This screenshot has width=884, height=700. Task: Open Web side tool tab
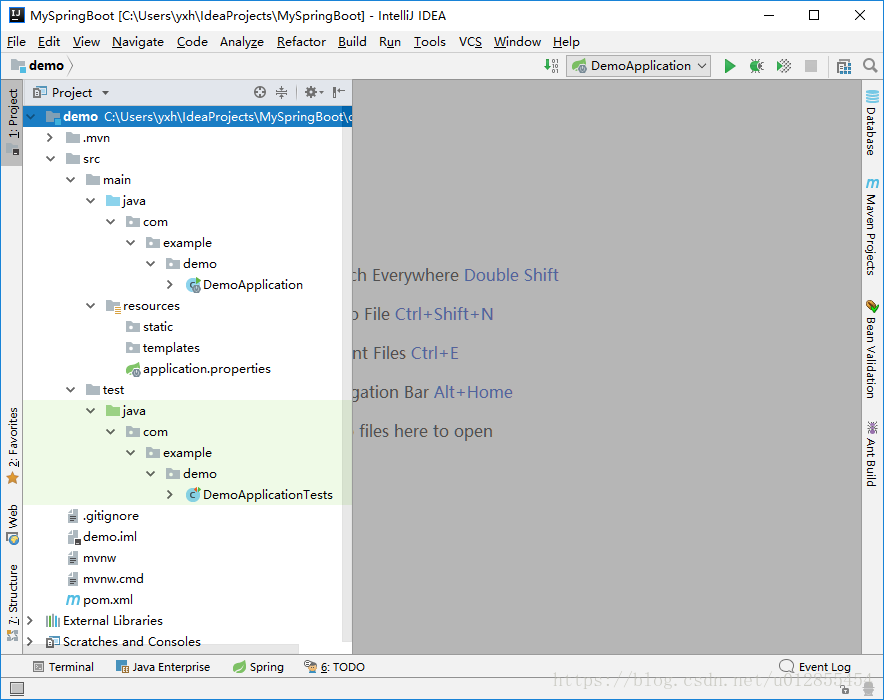[12, 525]
